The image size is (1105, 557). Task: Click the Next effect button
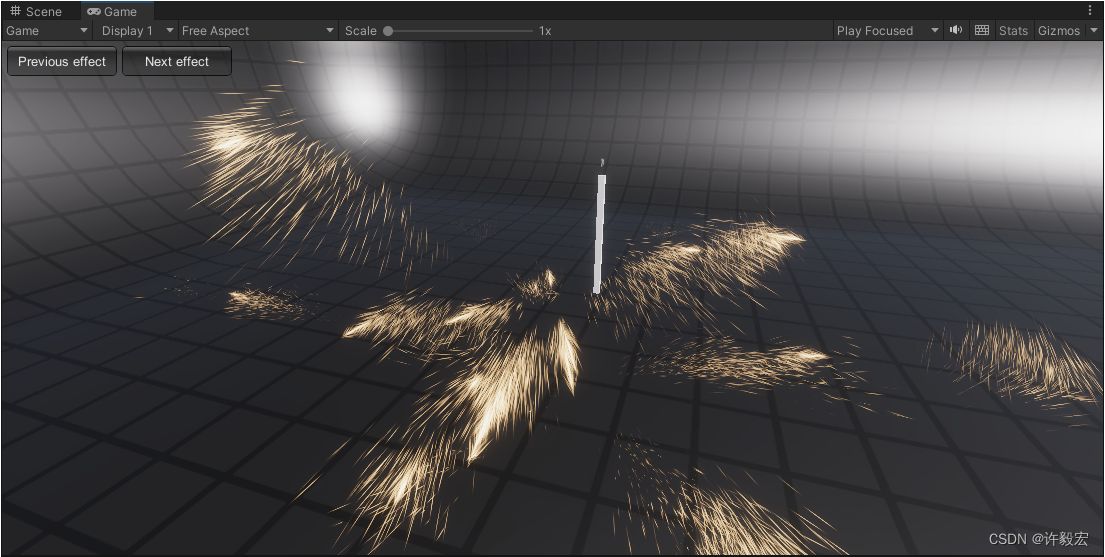coord(177,61)
